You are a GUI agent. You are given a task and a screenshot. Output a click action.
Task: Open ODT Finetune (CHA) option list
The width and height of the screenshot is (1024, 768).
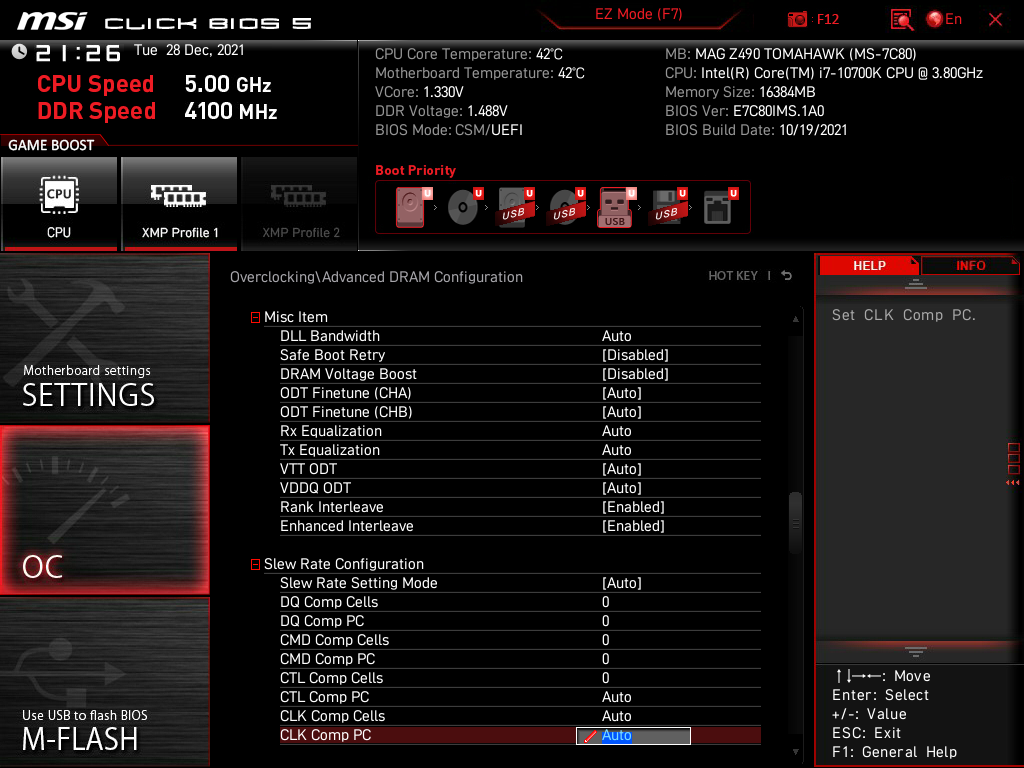[x=622, y=393]
